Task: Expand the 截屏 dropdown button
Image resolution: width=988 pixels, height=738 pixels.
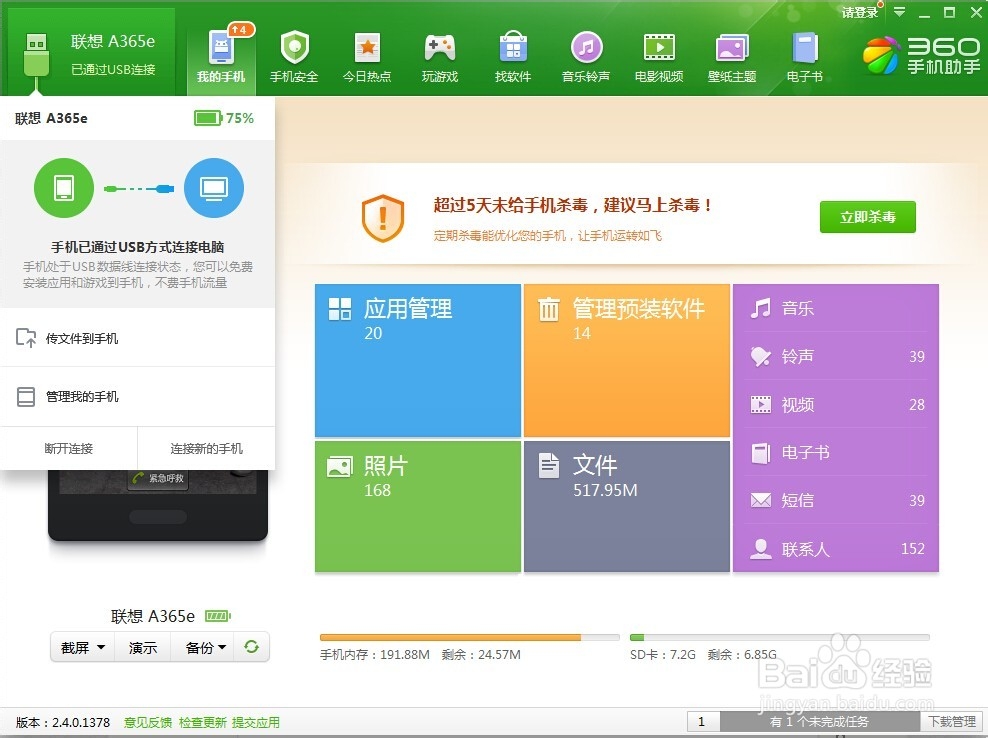Action: click(83, 647)
